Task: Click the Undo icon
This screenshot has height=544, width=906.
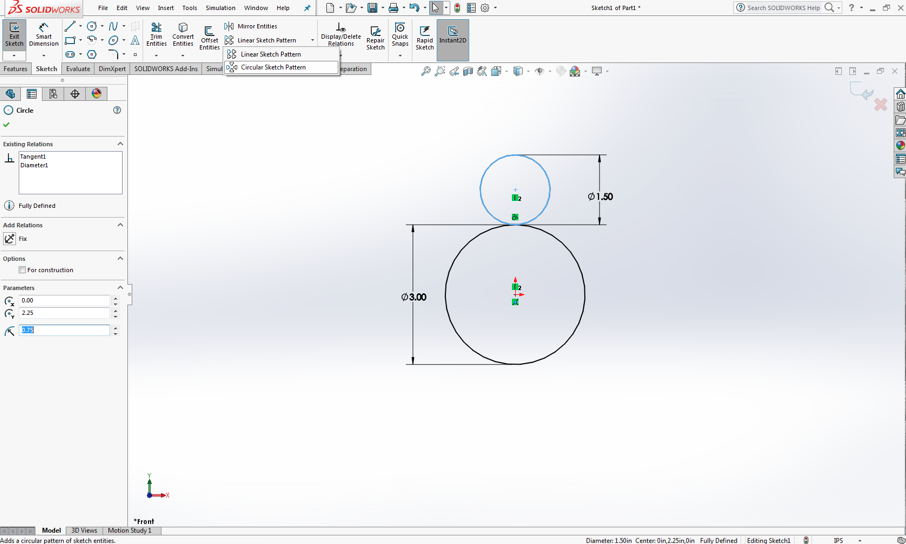Action: coord(414,8)
